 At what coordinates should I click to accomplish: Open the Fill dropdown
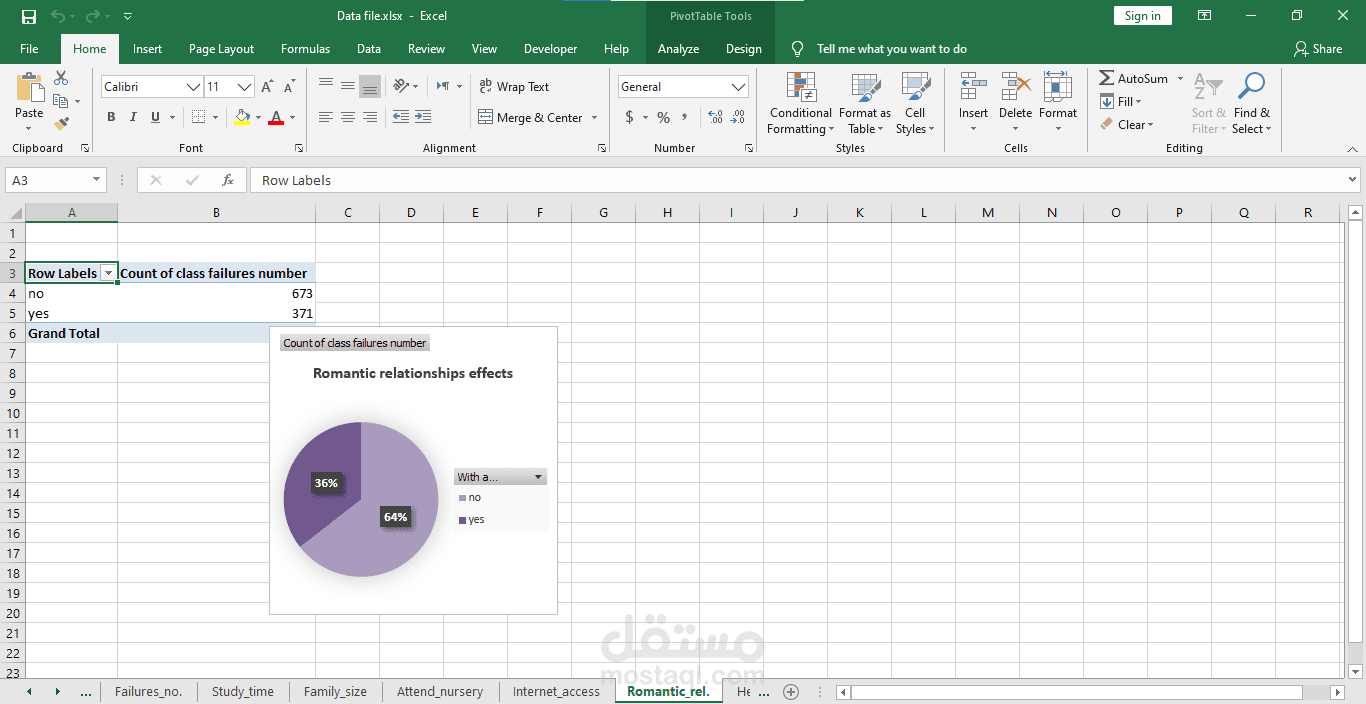(1121, 101)
